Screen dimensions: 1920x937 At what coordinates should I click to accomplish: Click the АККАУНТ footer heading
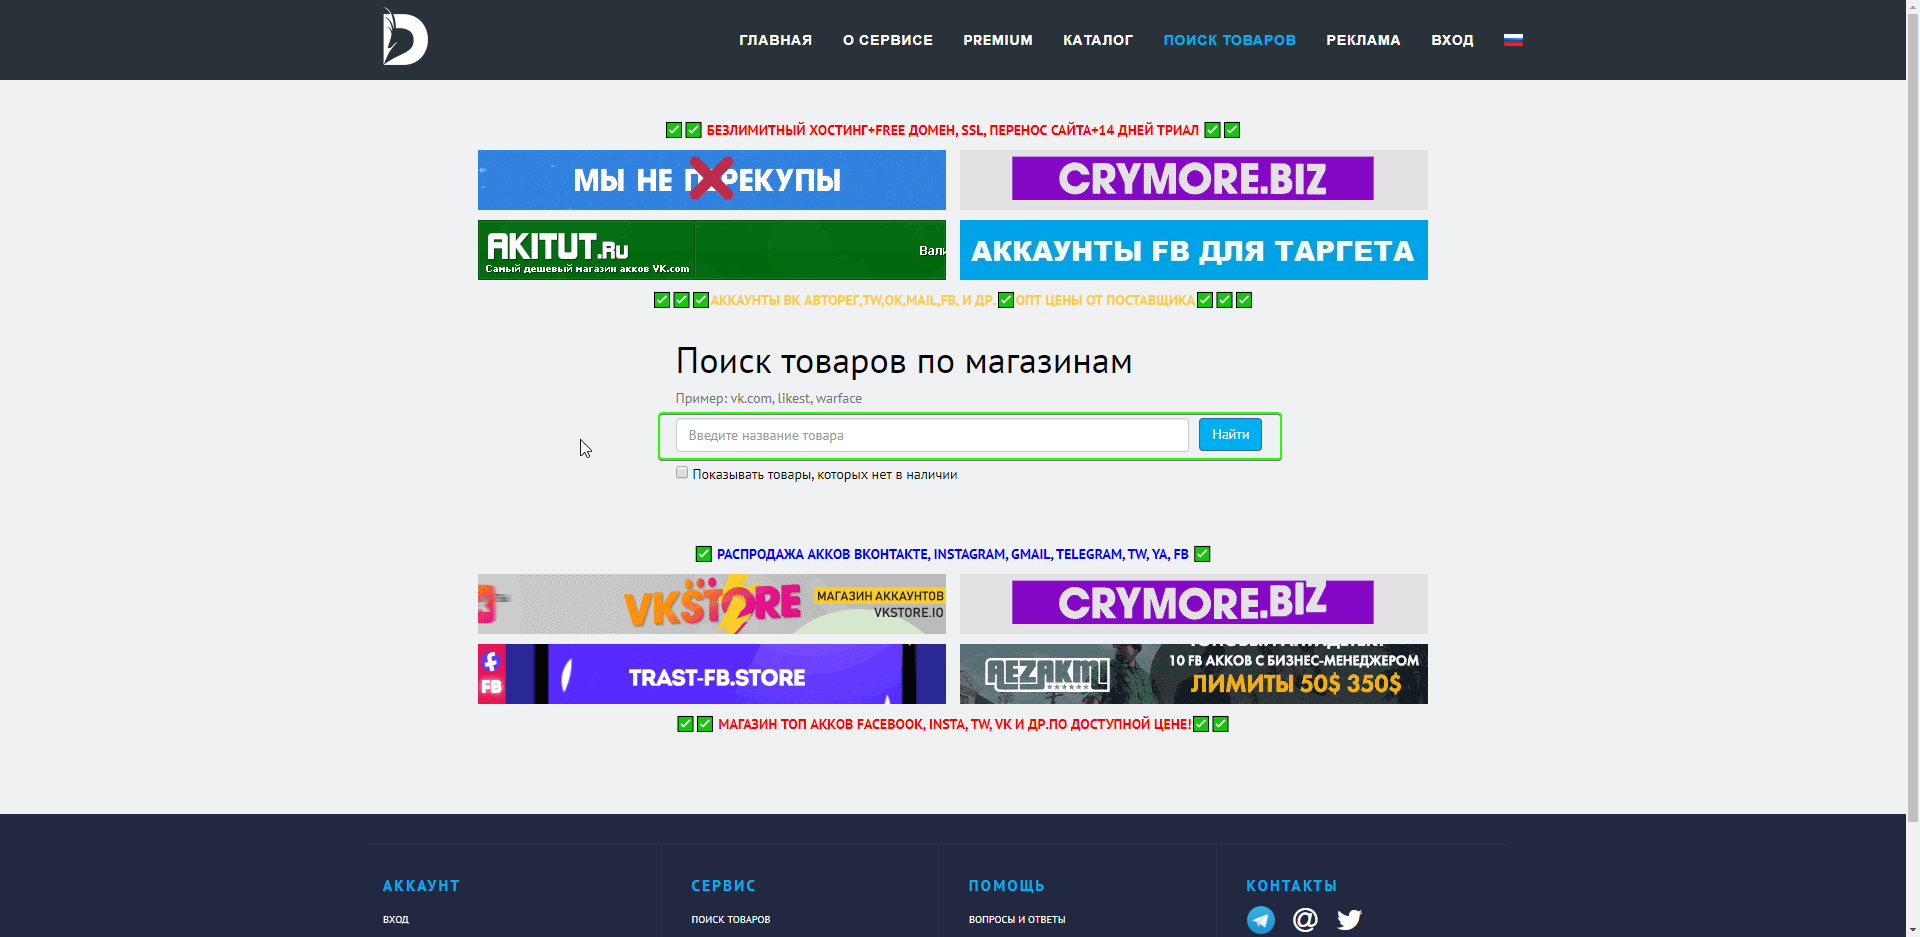click(421, 886)
